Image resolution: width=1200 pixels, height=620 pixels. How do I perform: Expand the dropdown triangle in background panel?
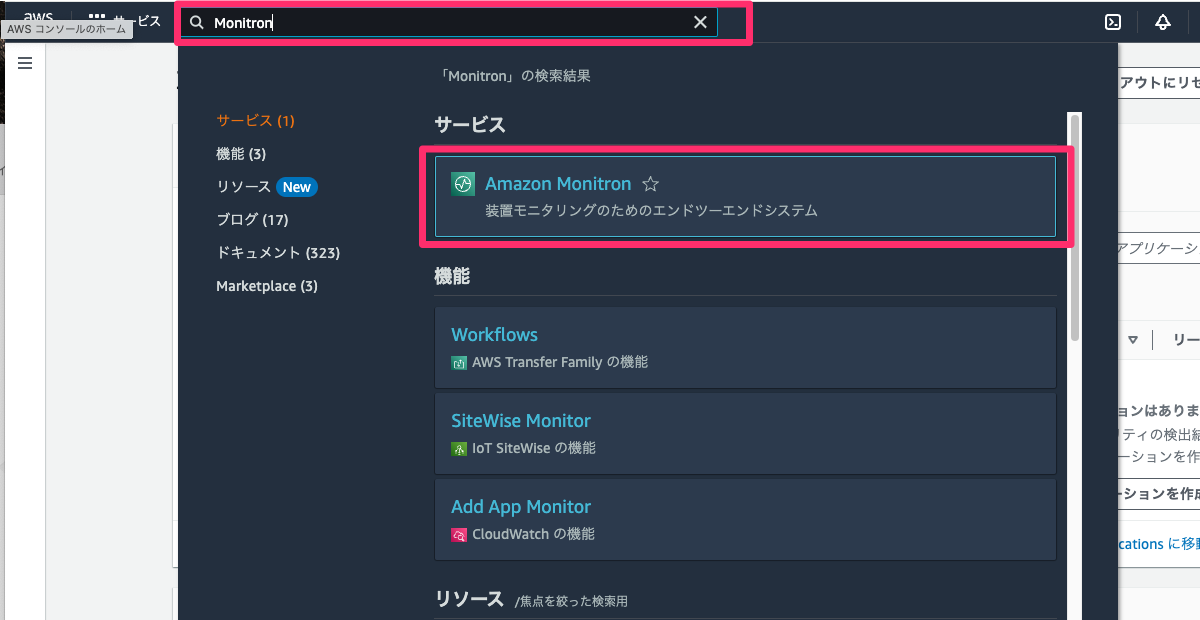1133,340
